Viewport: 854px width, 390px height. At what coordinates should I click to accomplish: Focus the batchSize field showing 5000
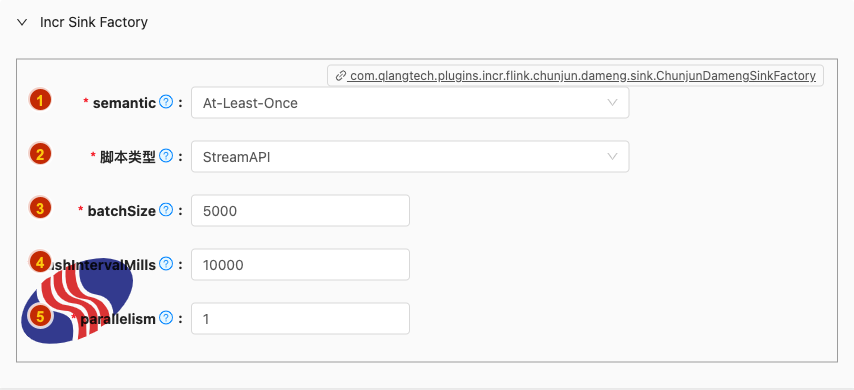pyautogui.click(x=300, y=211)
